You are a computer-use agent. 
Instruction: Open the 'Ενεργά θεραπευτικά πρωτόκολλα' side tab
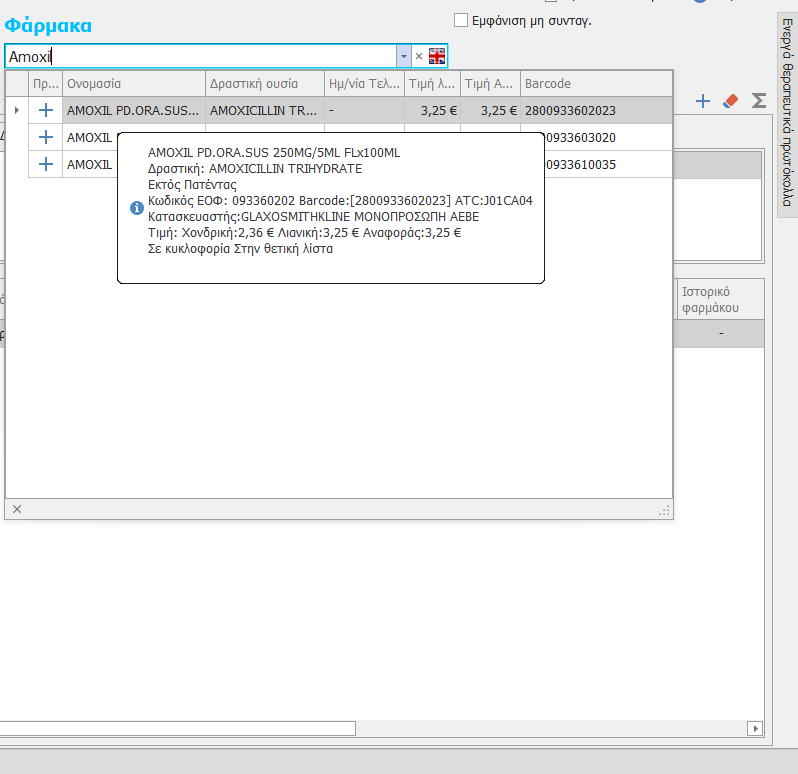point(787,113)
